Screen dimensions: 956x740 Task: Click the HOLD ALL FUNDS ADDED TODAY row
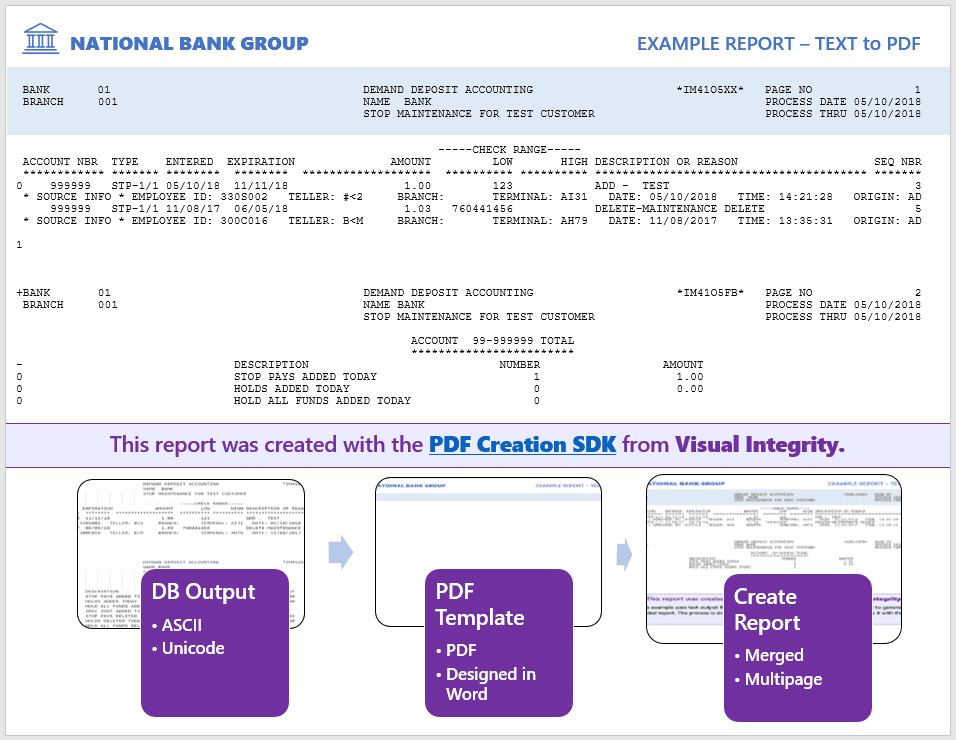pos(387,400)
